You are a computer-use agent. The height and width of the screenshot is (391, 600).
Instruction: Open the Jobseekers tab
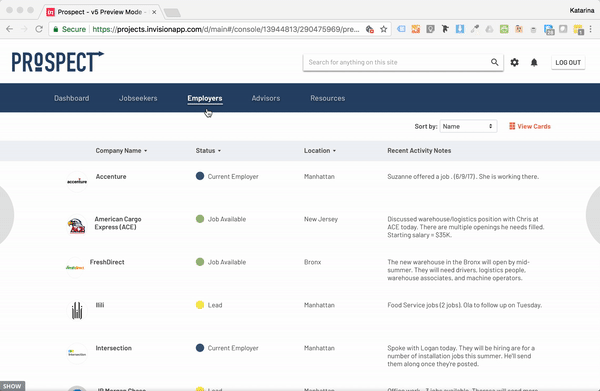pos(138,98)
